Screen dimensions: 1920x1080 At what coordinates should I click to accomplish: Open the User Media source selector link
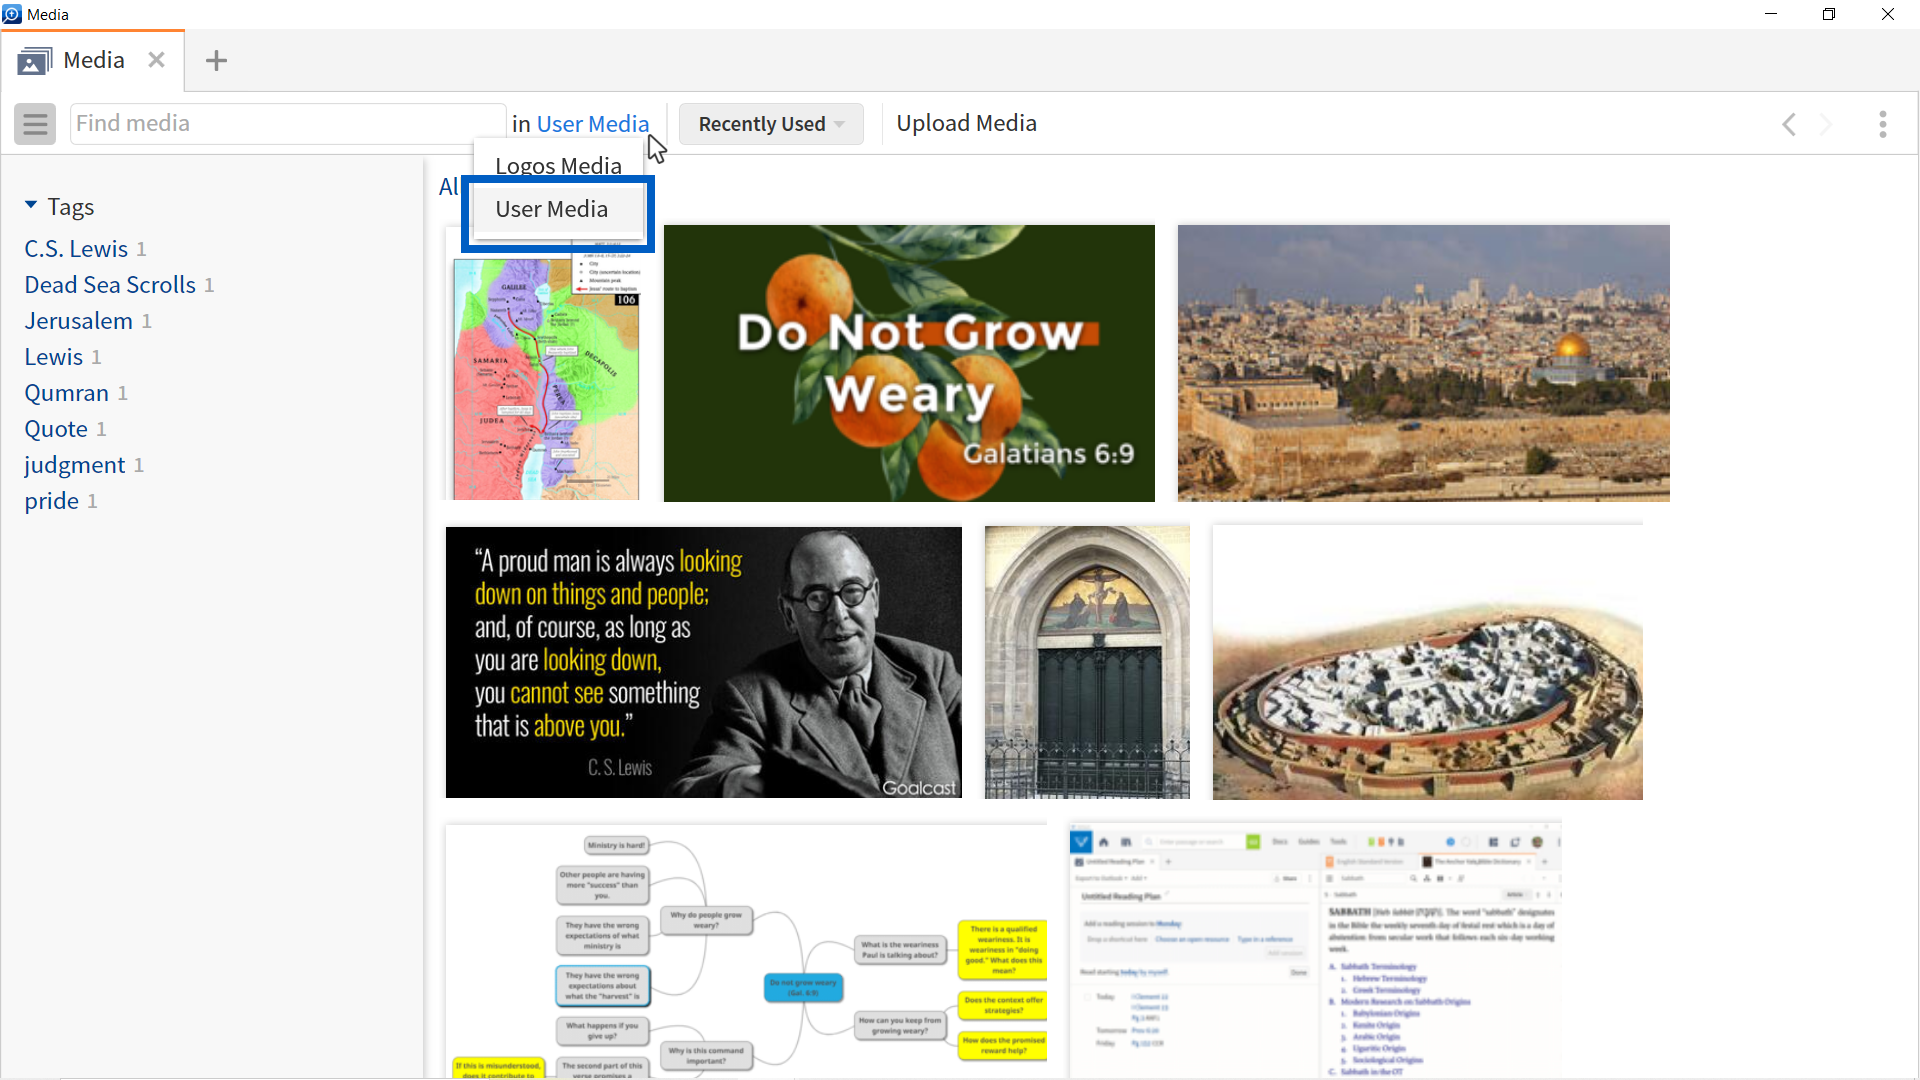click(x=593, y=124)
